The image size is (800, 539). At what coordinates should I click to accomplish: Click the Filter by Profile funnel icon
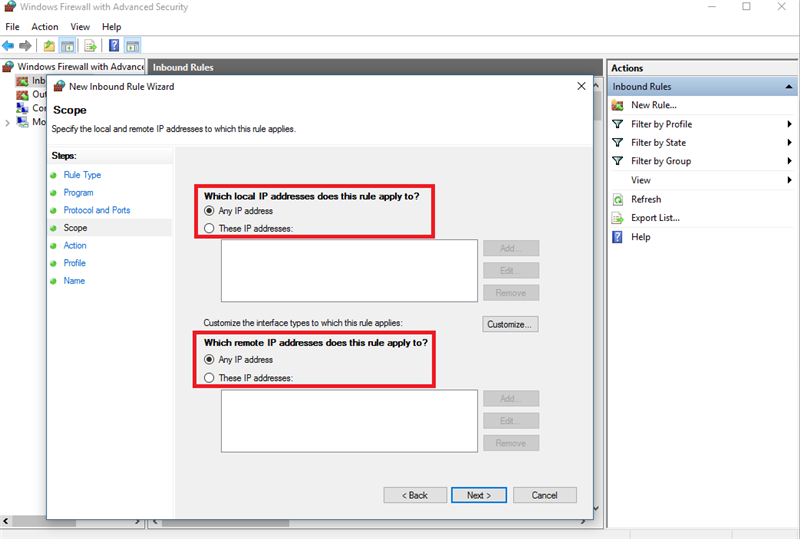(619, 124)
